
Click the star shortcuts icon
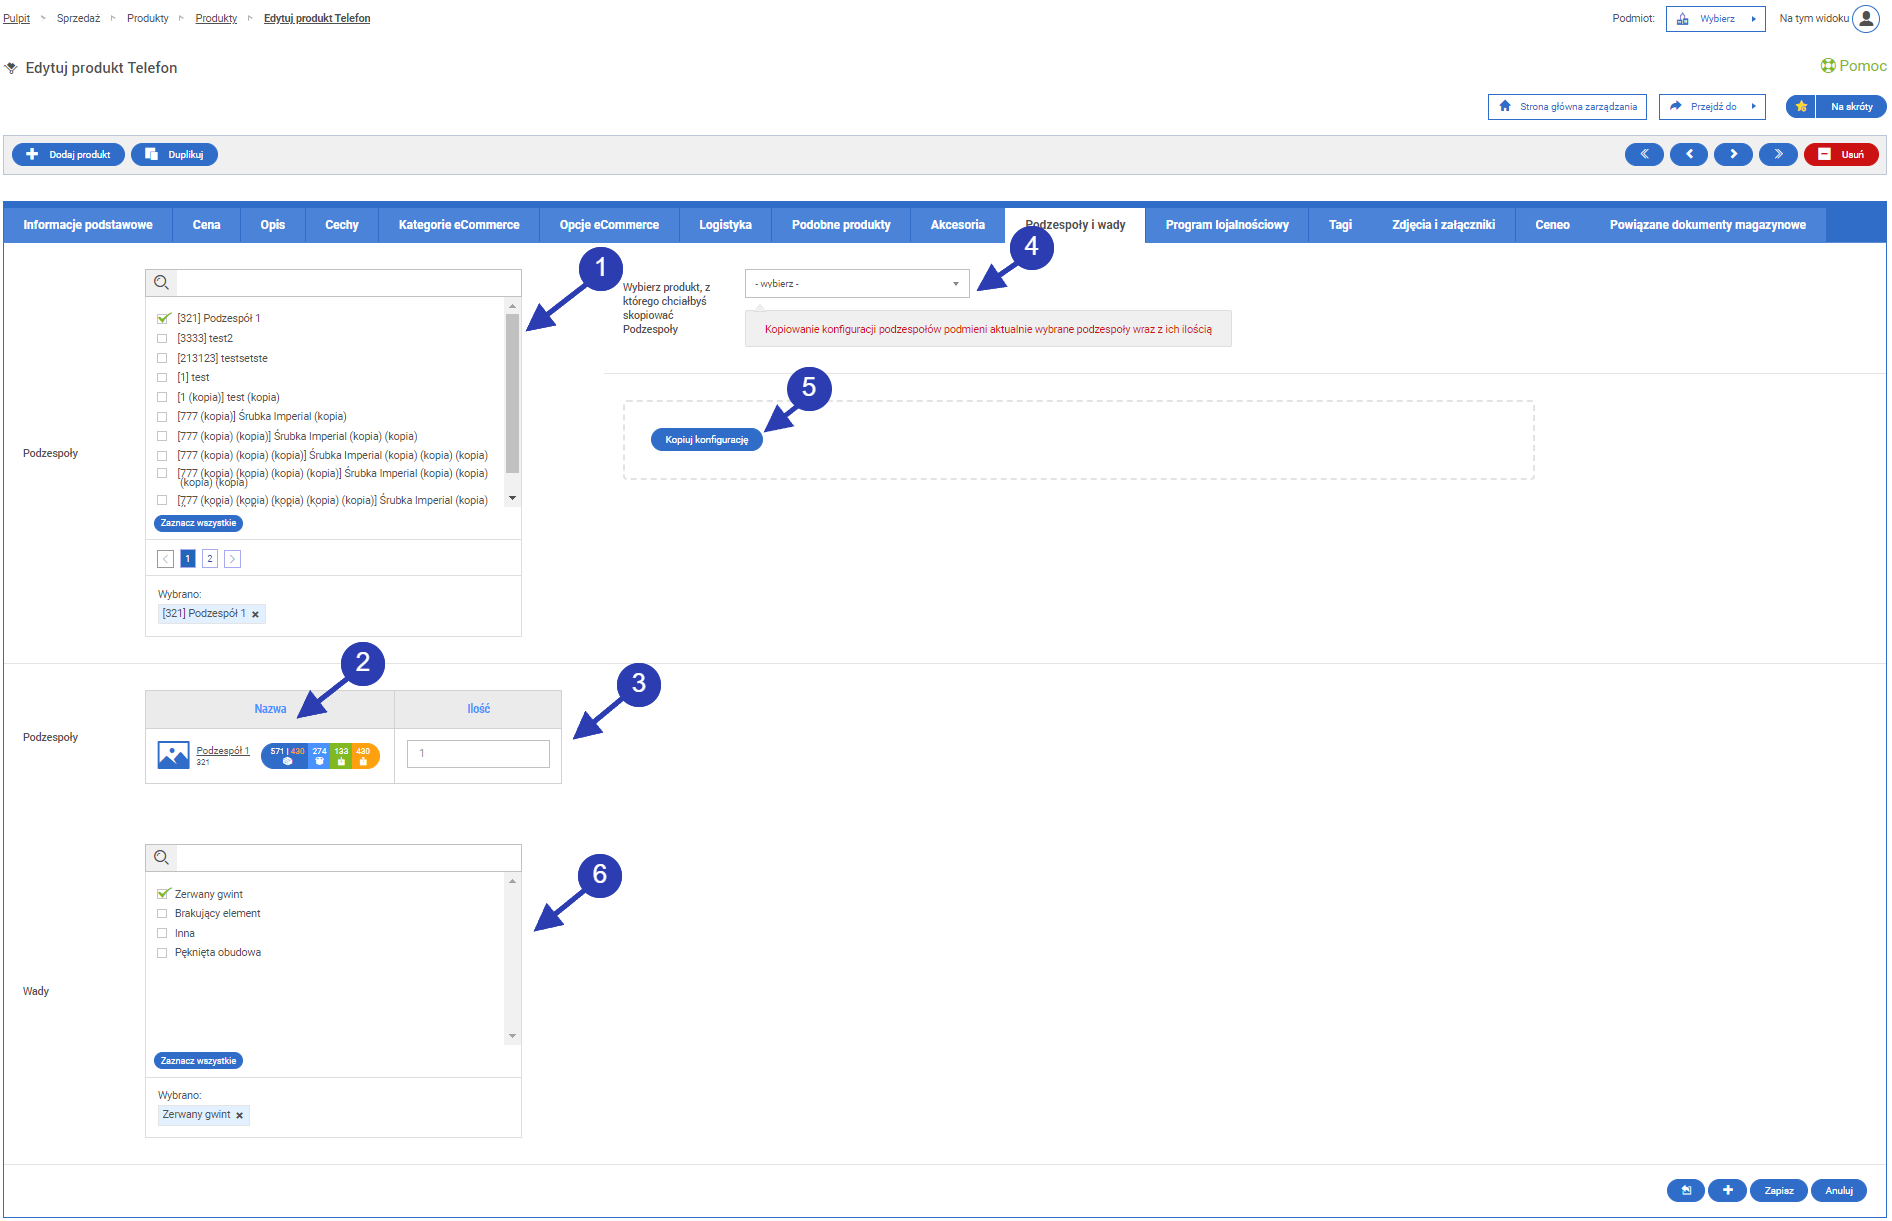coord(1801,106)
